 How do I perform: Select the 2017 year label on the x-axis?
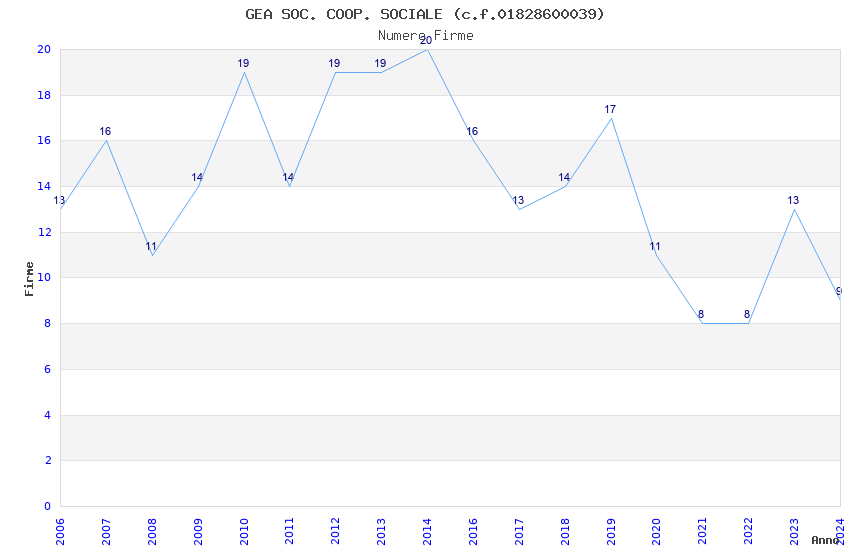[519, 532]
